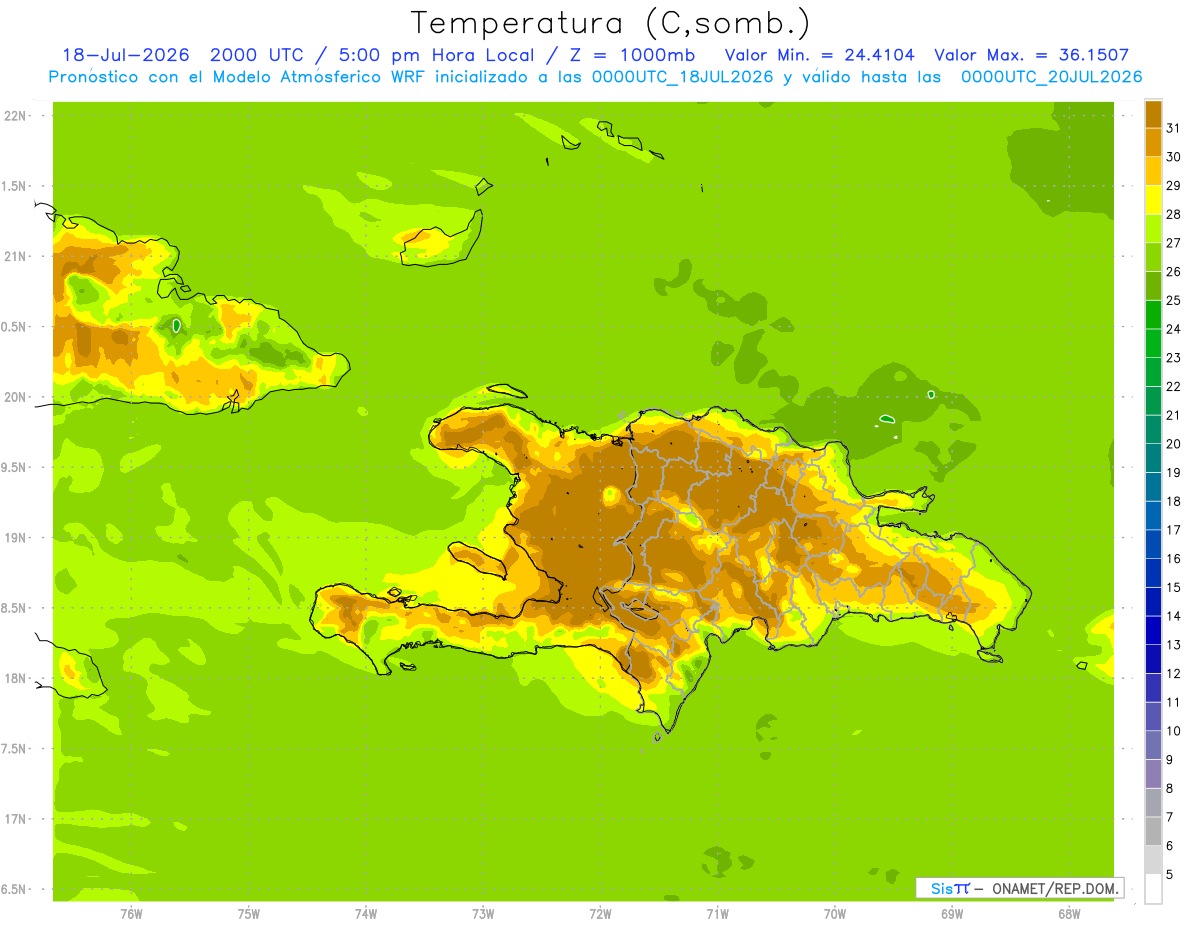1200x927 pixels.
Task: Click the "69W" longitude axis label
Action: (952, 914)
